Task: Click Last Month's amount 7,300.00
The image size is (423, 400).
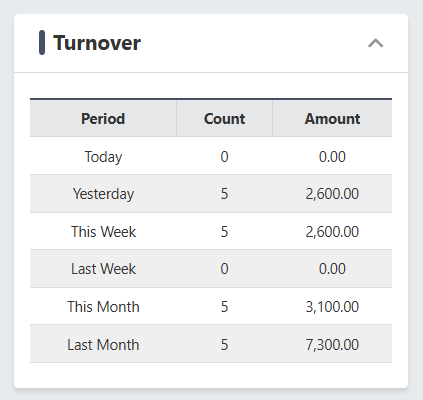Action: [332, 345]
